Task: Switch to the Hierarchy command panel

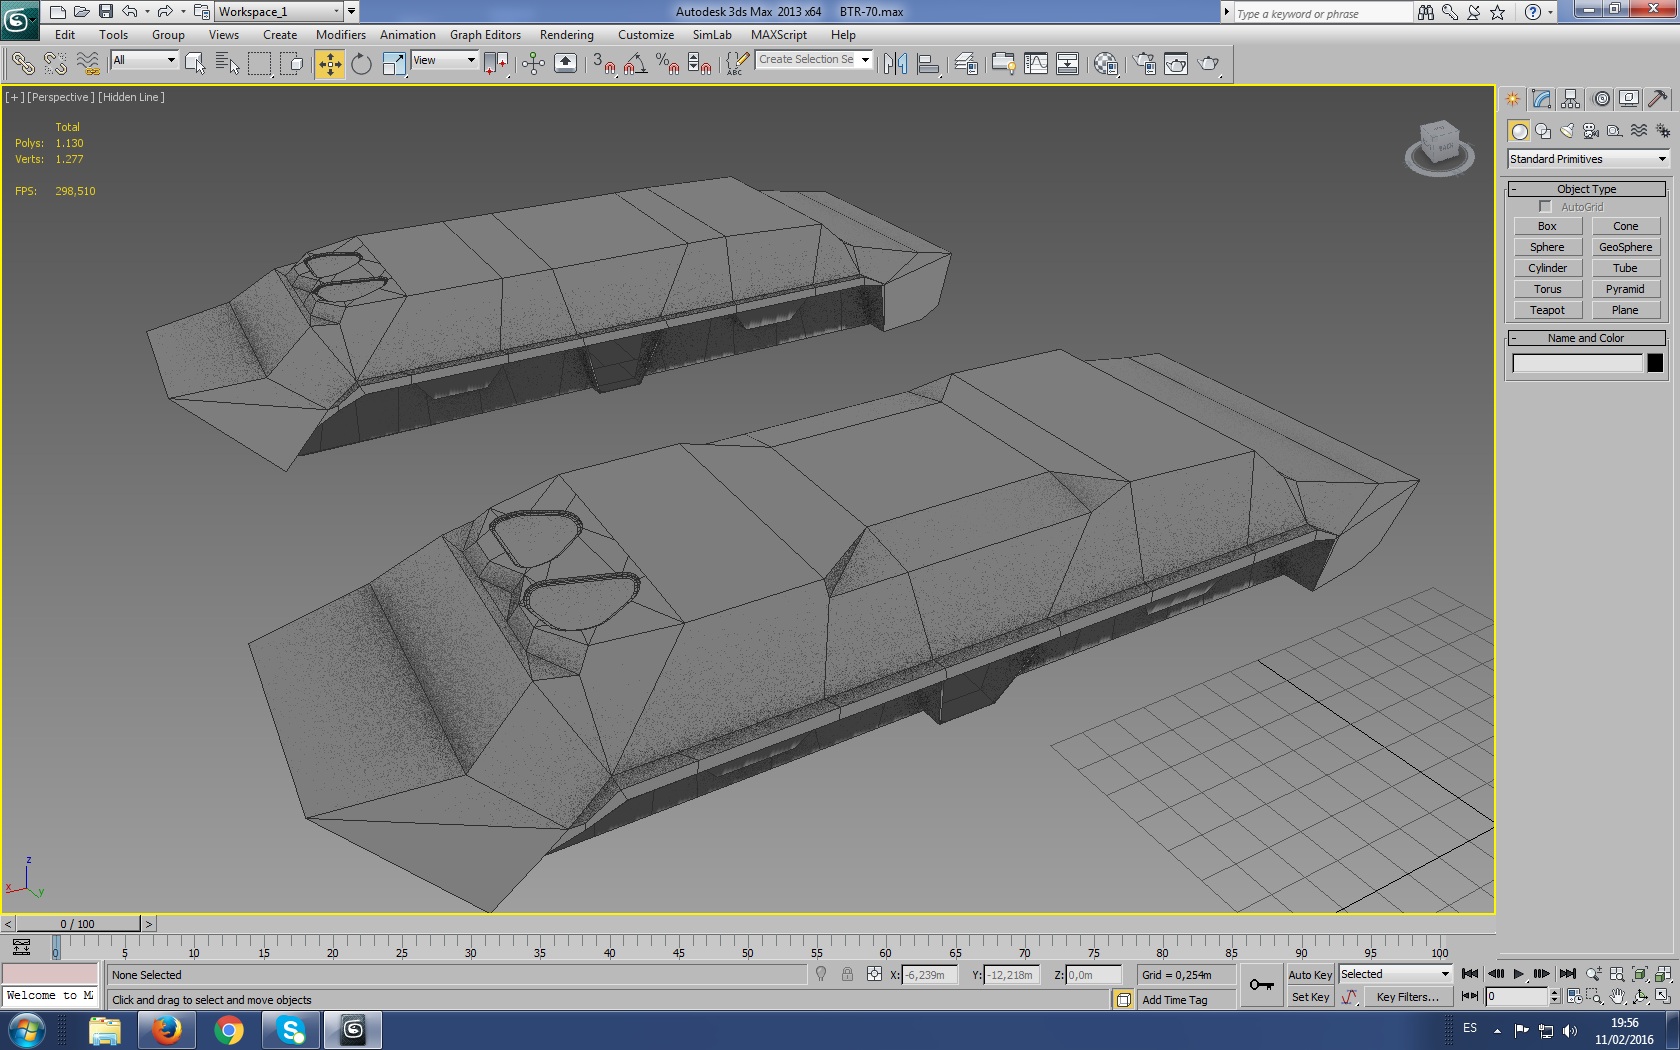Action: click(x=1571, y=99)
